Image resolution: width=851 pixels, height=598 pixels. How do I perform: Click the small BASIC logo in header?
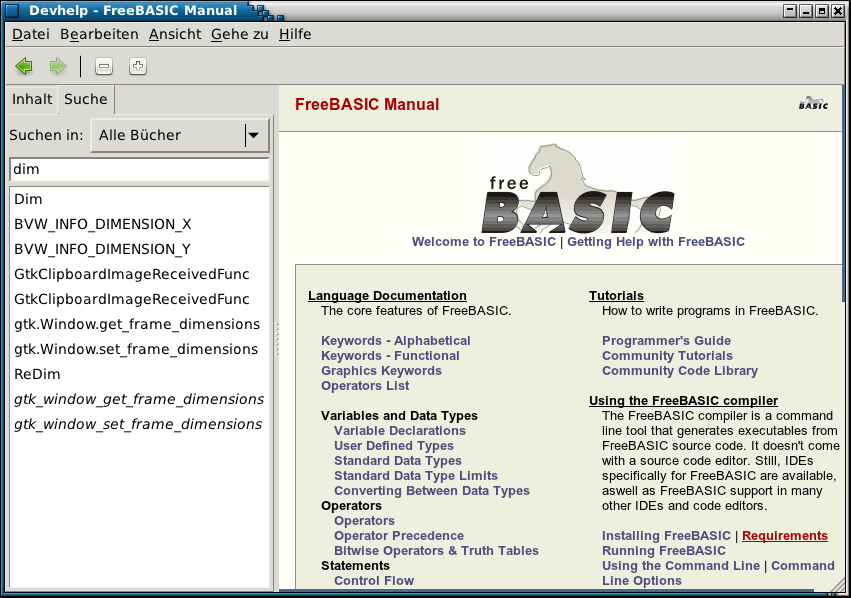click(x=813, y=103)
